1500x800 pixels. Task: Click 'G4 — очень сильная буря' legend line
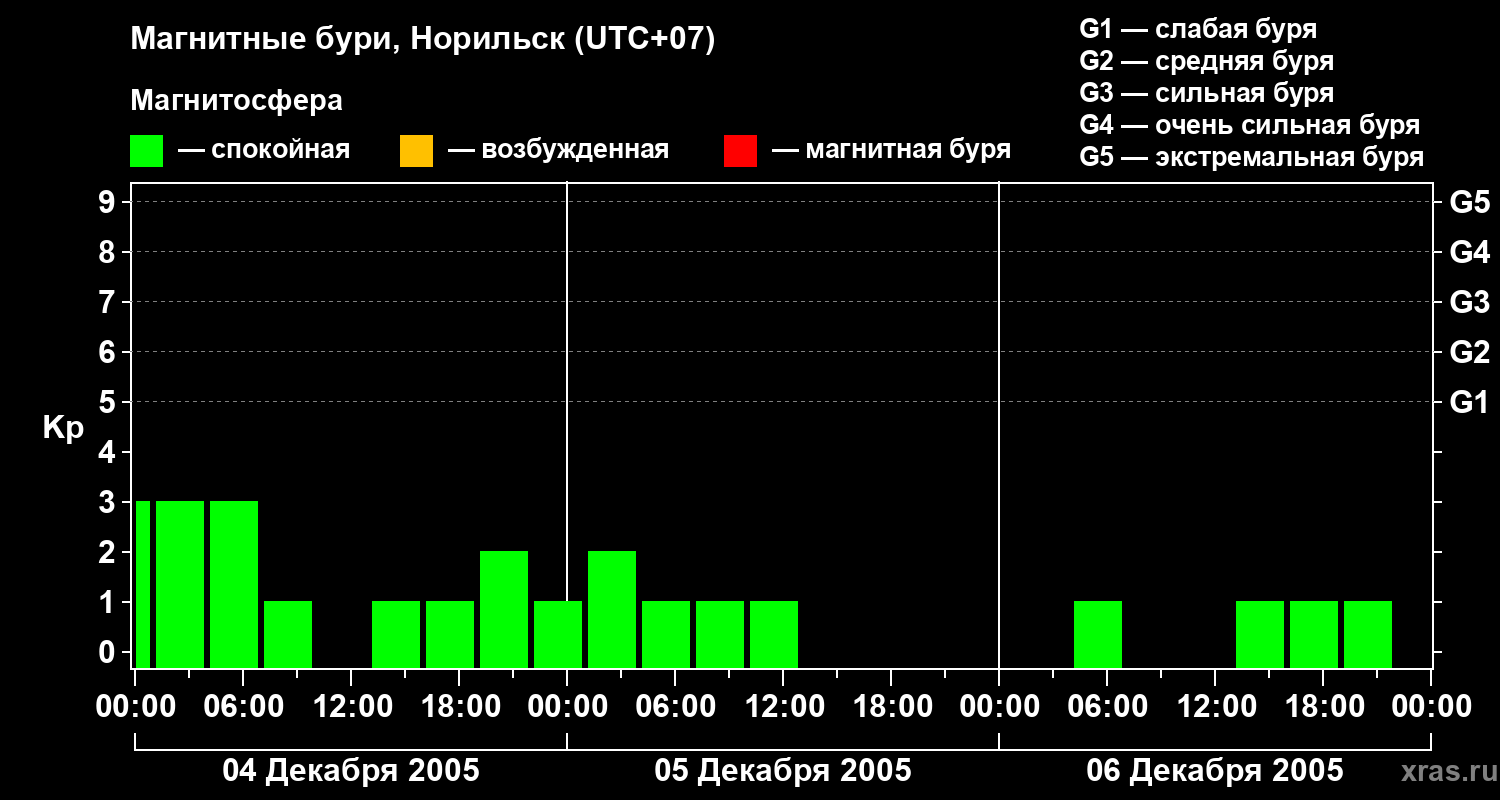tap(1250, 125)
